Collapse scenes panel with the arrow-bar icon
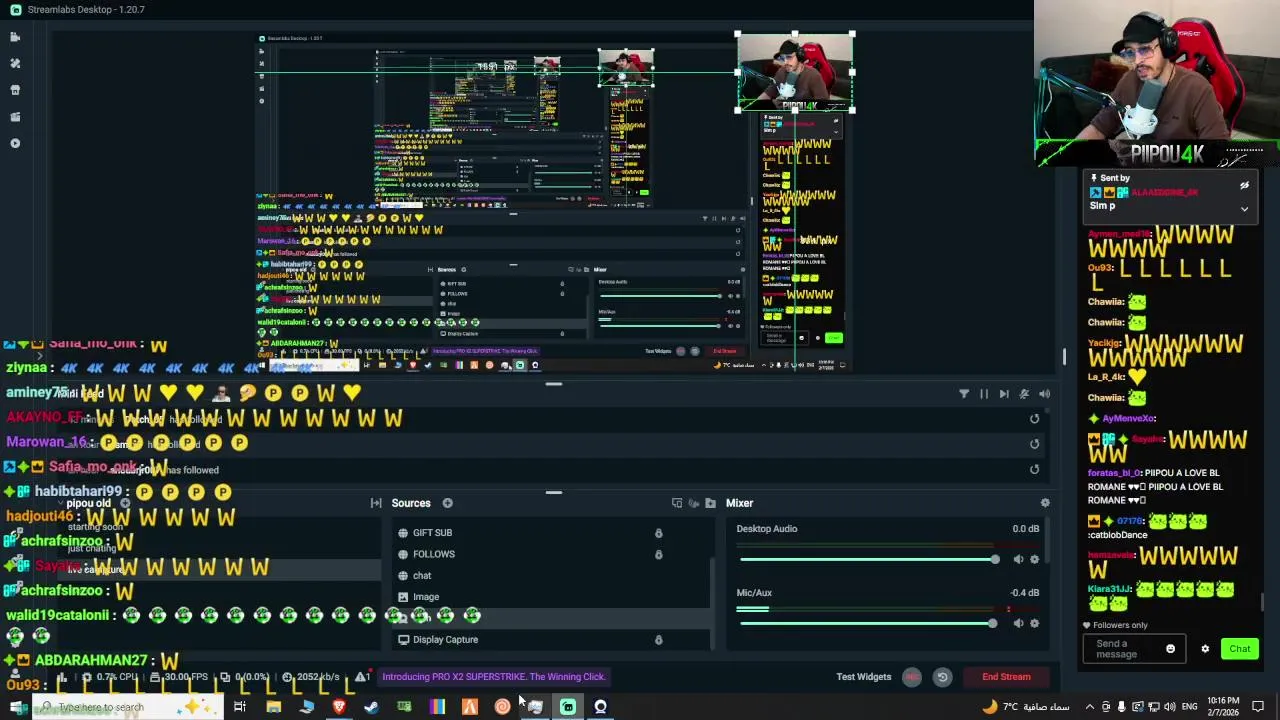 click(376, 503)
